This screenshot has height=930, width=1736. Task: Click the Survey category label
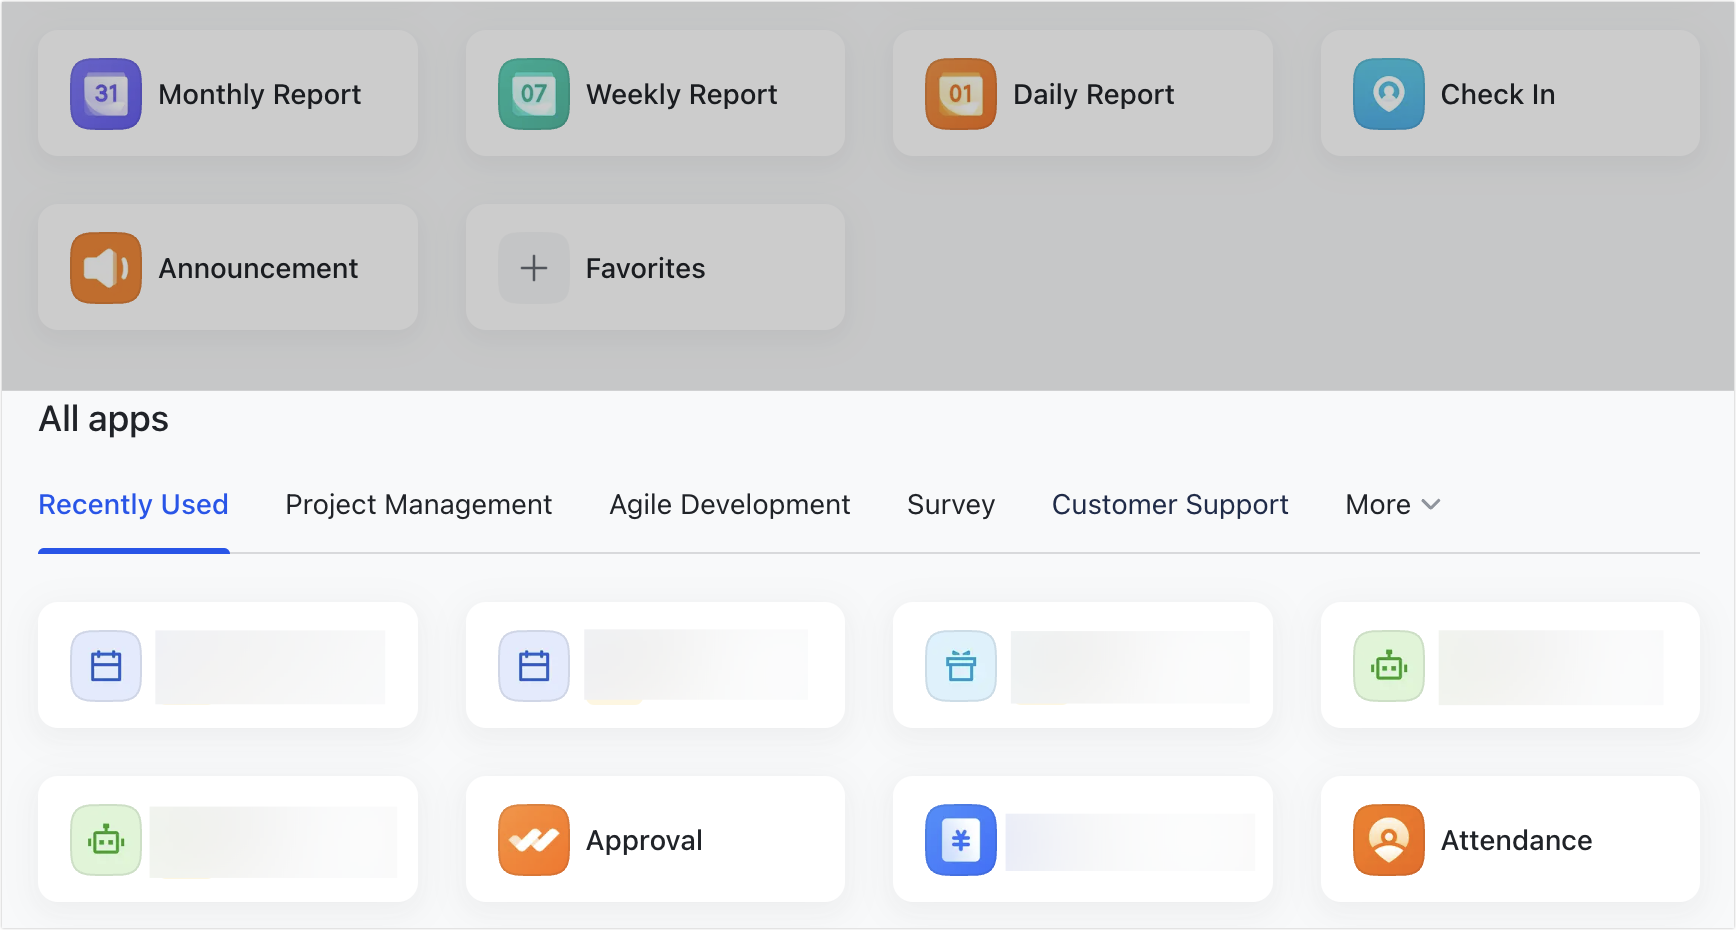tap(950, 505)
